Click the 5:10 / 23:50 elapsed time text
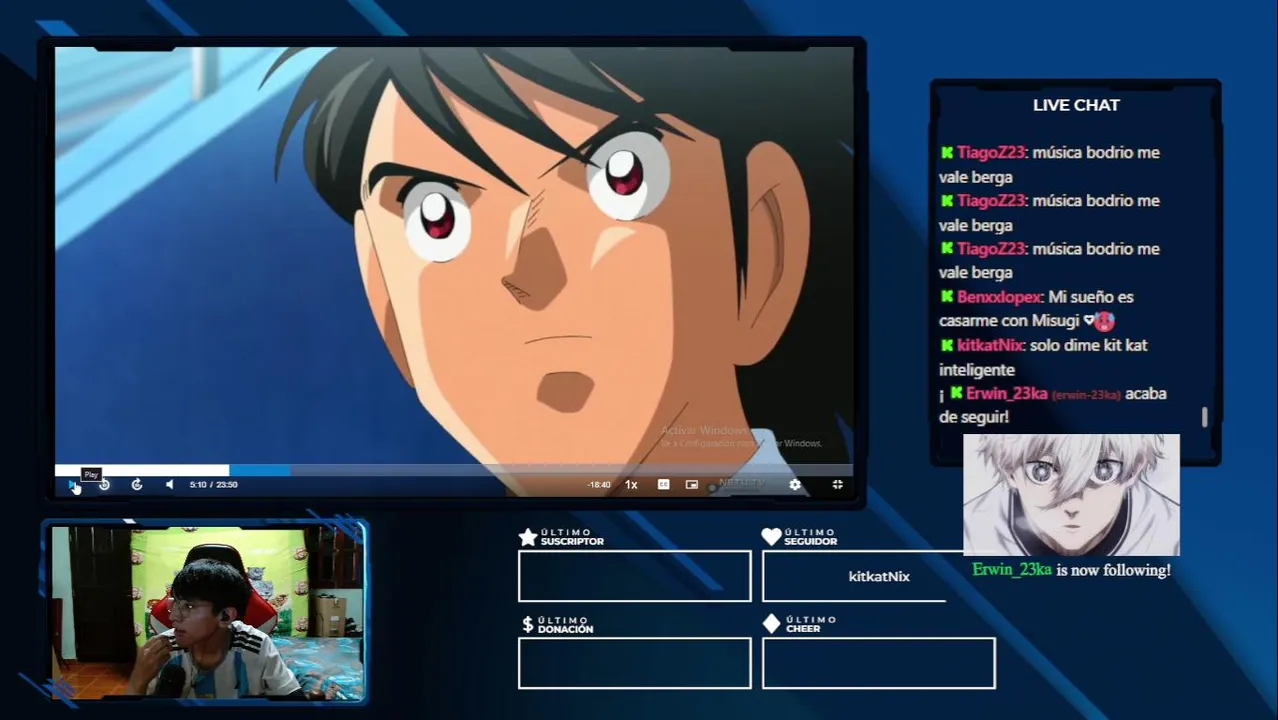Viewport: 1278px width, 720px height. pos(213,485)
